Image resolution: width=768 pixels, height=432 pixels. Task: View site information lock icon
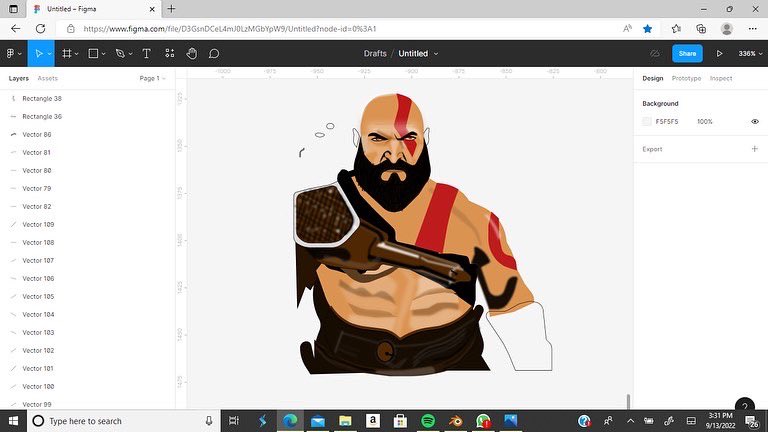(71, 29)
